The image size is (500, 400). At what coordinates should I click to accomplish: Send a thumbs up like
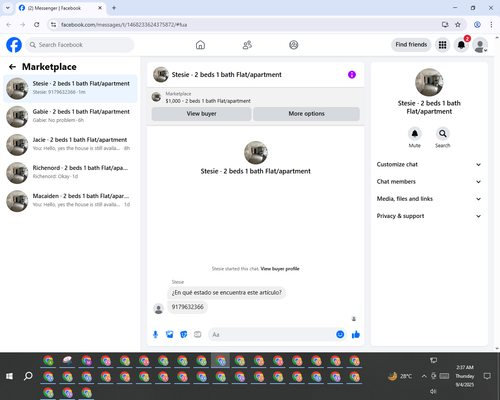(356, 334)
